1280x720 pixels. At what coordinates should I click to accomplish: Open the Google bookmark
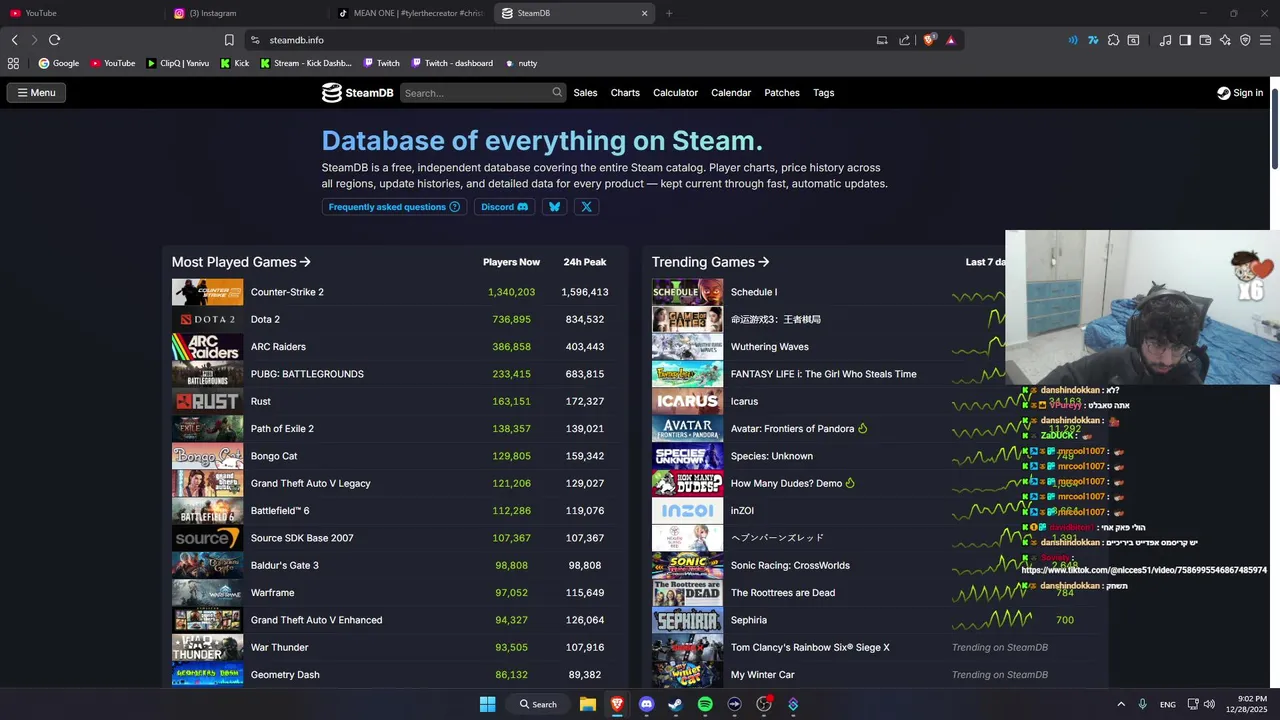59,63
